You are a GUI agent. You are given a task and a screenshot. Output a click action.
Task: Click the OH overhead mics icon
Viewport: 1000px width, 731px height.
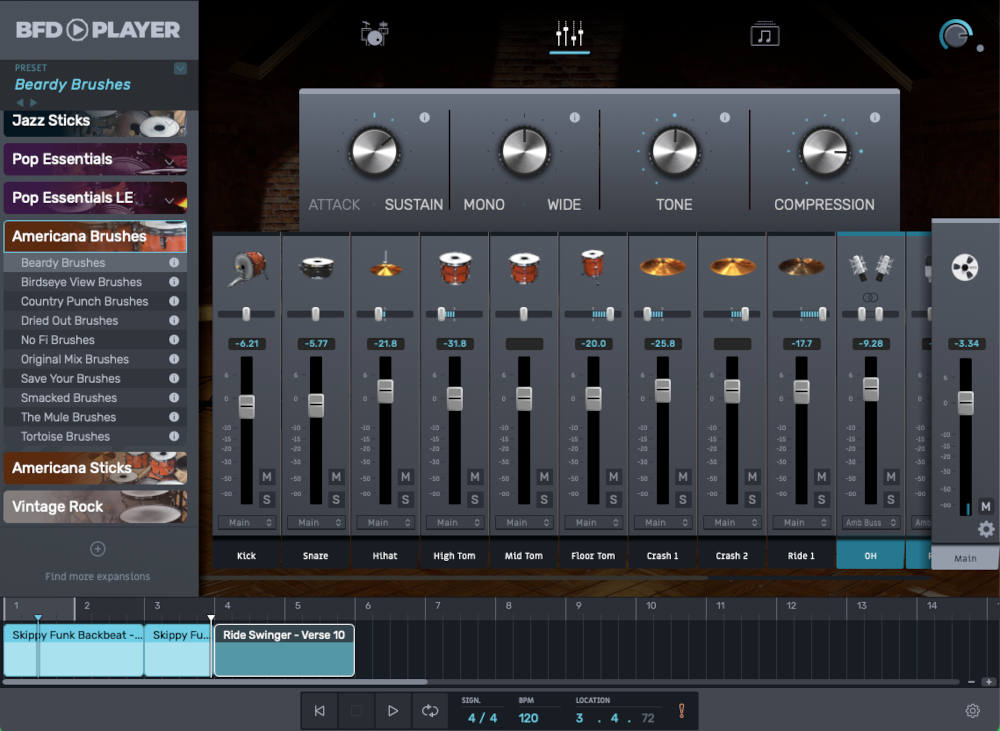(870, 266)
